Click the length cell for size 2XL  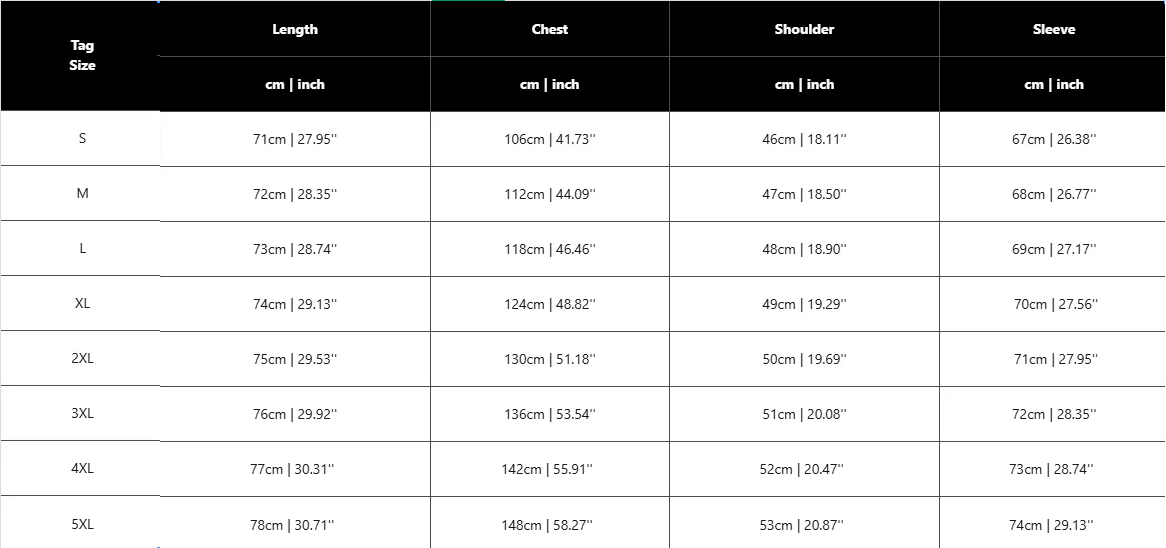click(x=295, y=359)
